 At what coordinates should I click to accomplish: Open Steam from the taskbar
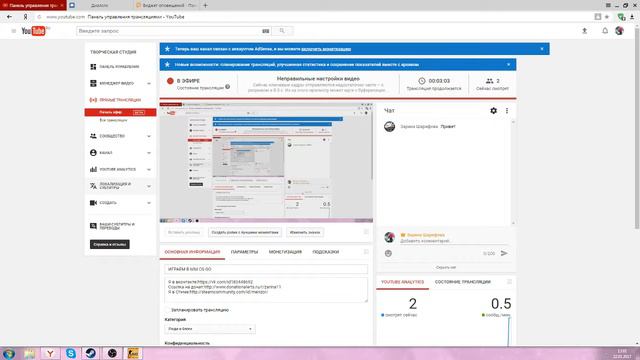(x=91, y=353)
